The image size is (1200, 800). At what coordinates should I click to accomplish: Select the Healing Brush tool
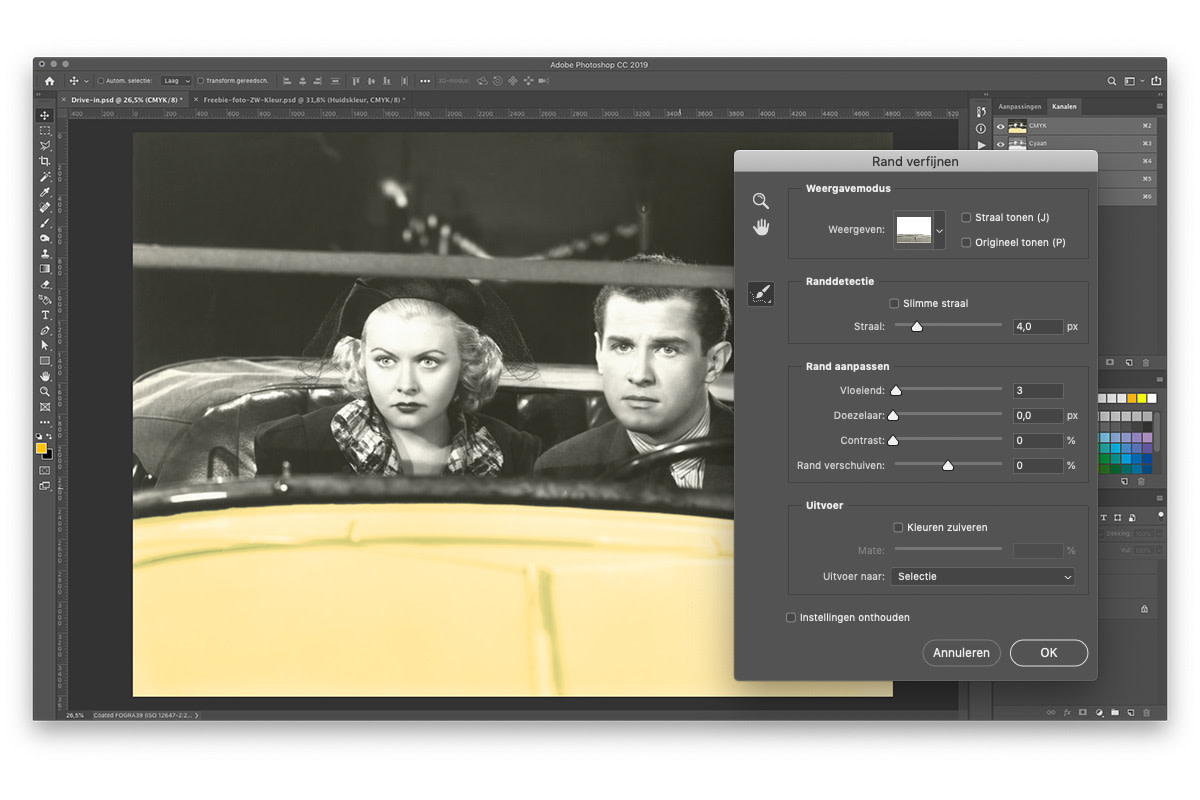click(x=45, y=207)
